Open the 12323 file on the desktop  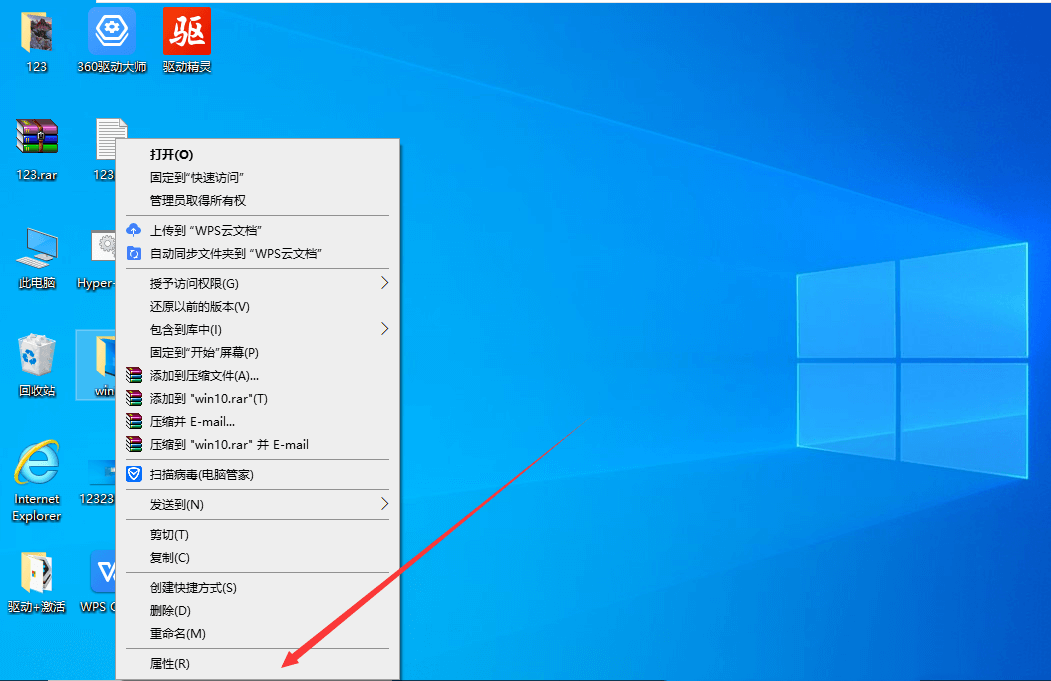coord(99,470)
